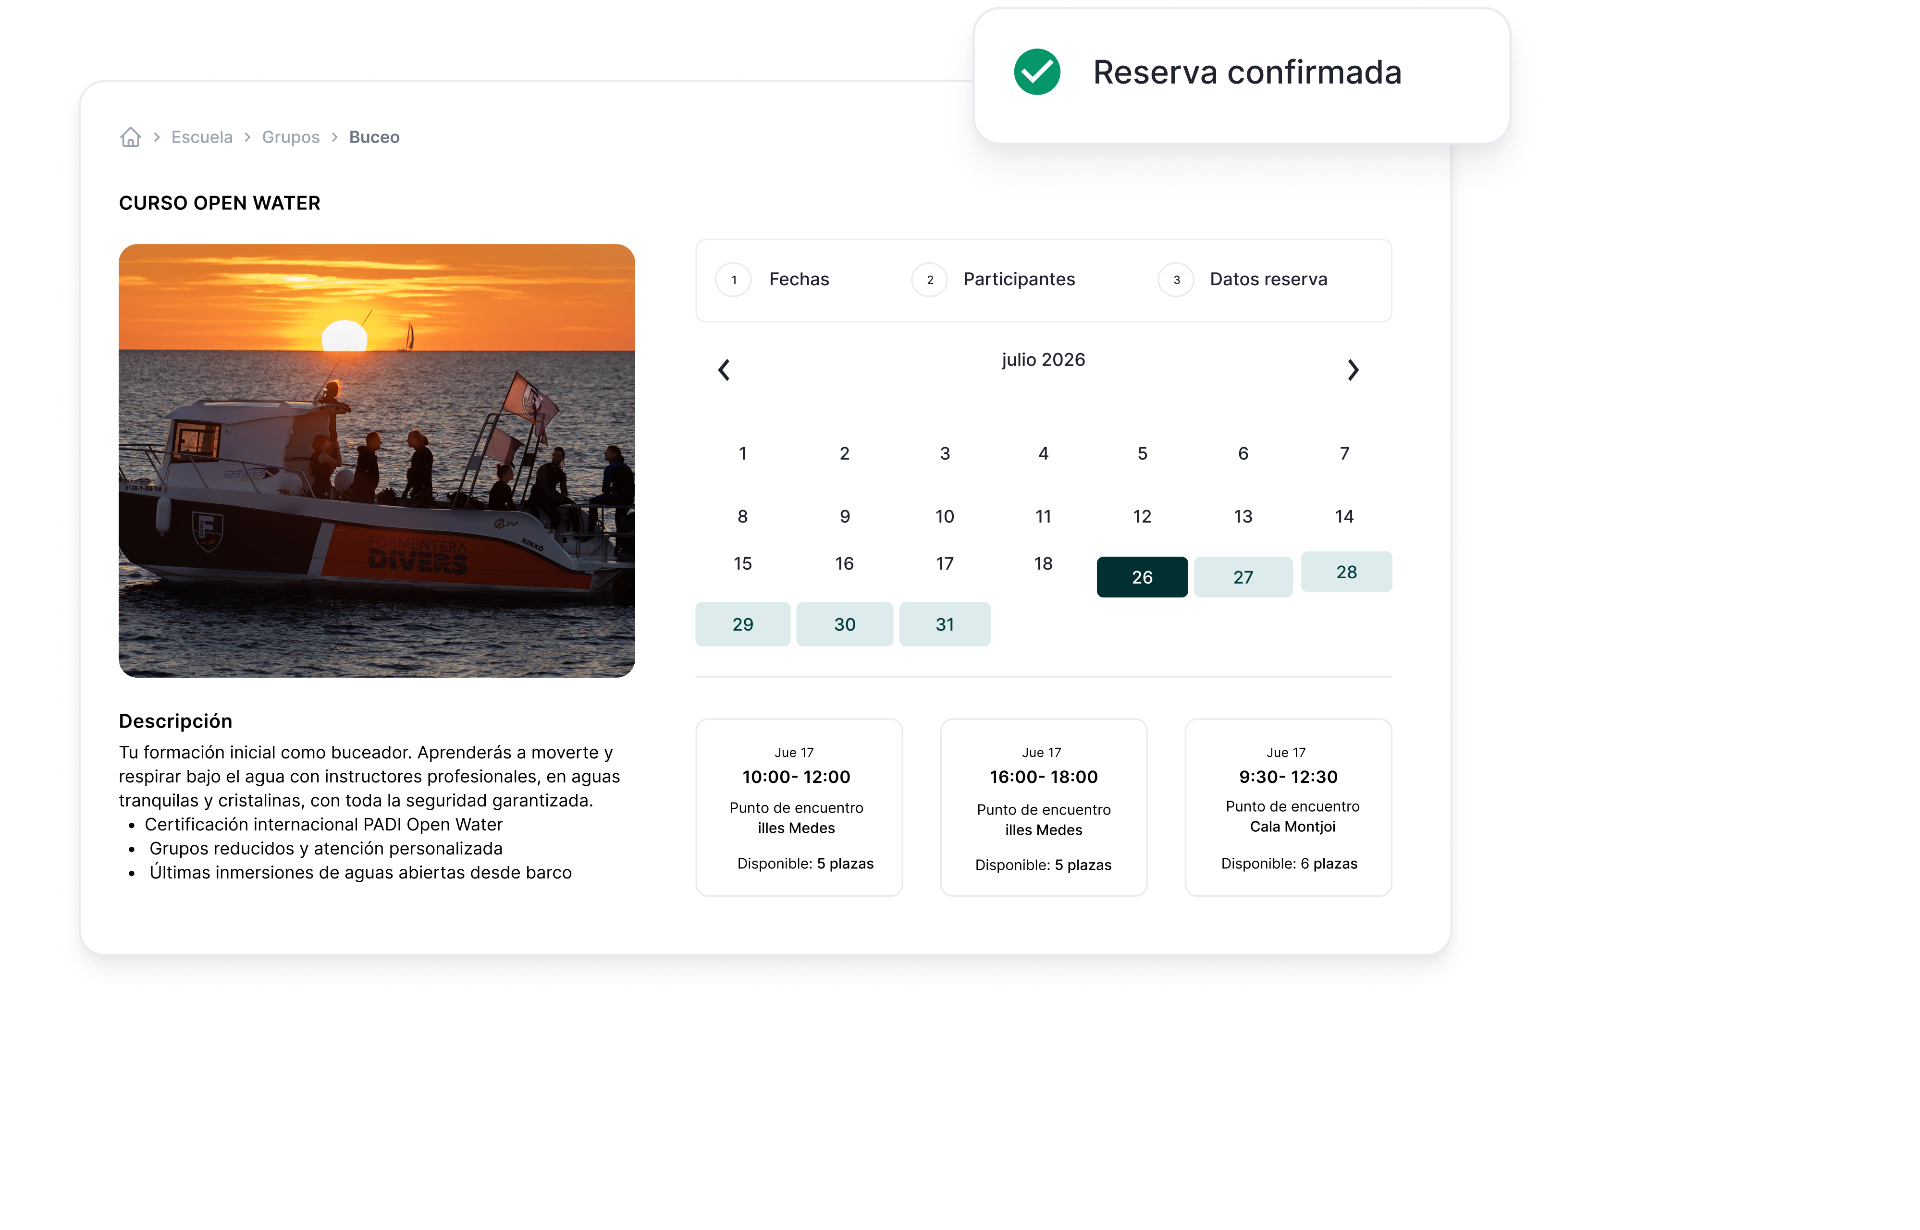This screenshot has height=1230, width=1920.
Task: Go to the Datos reserva step
Action: click(1243, 280)
